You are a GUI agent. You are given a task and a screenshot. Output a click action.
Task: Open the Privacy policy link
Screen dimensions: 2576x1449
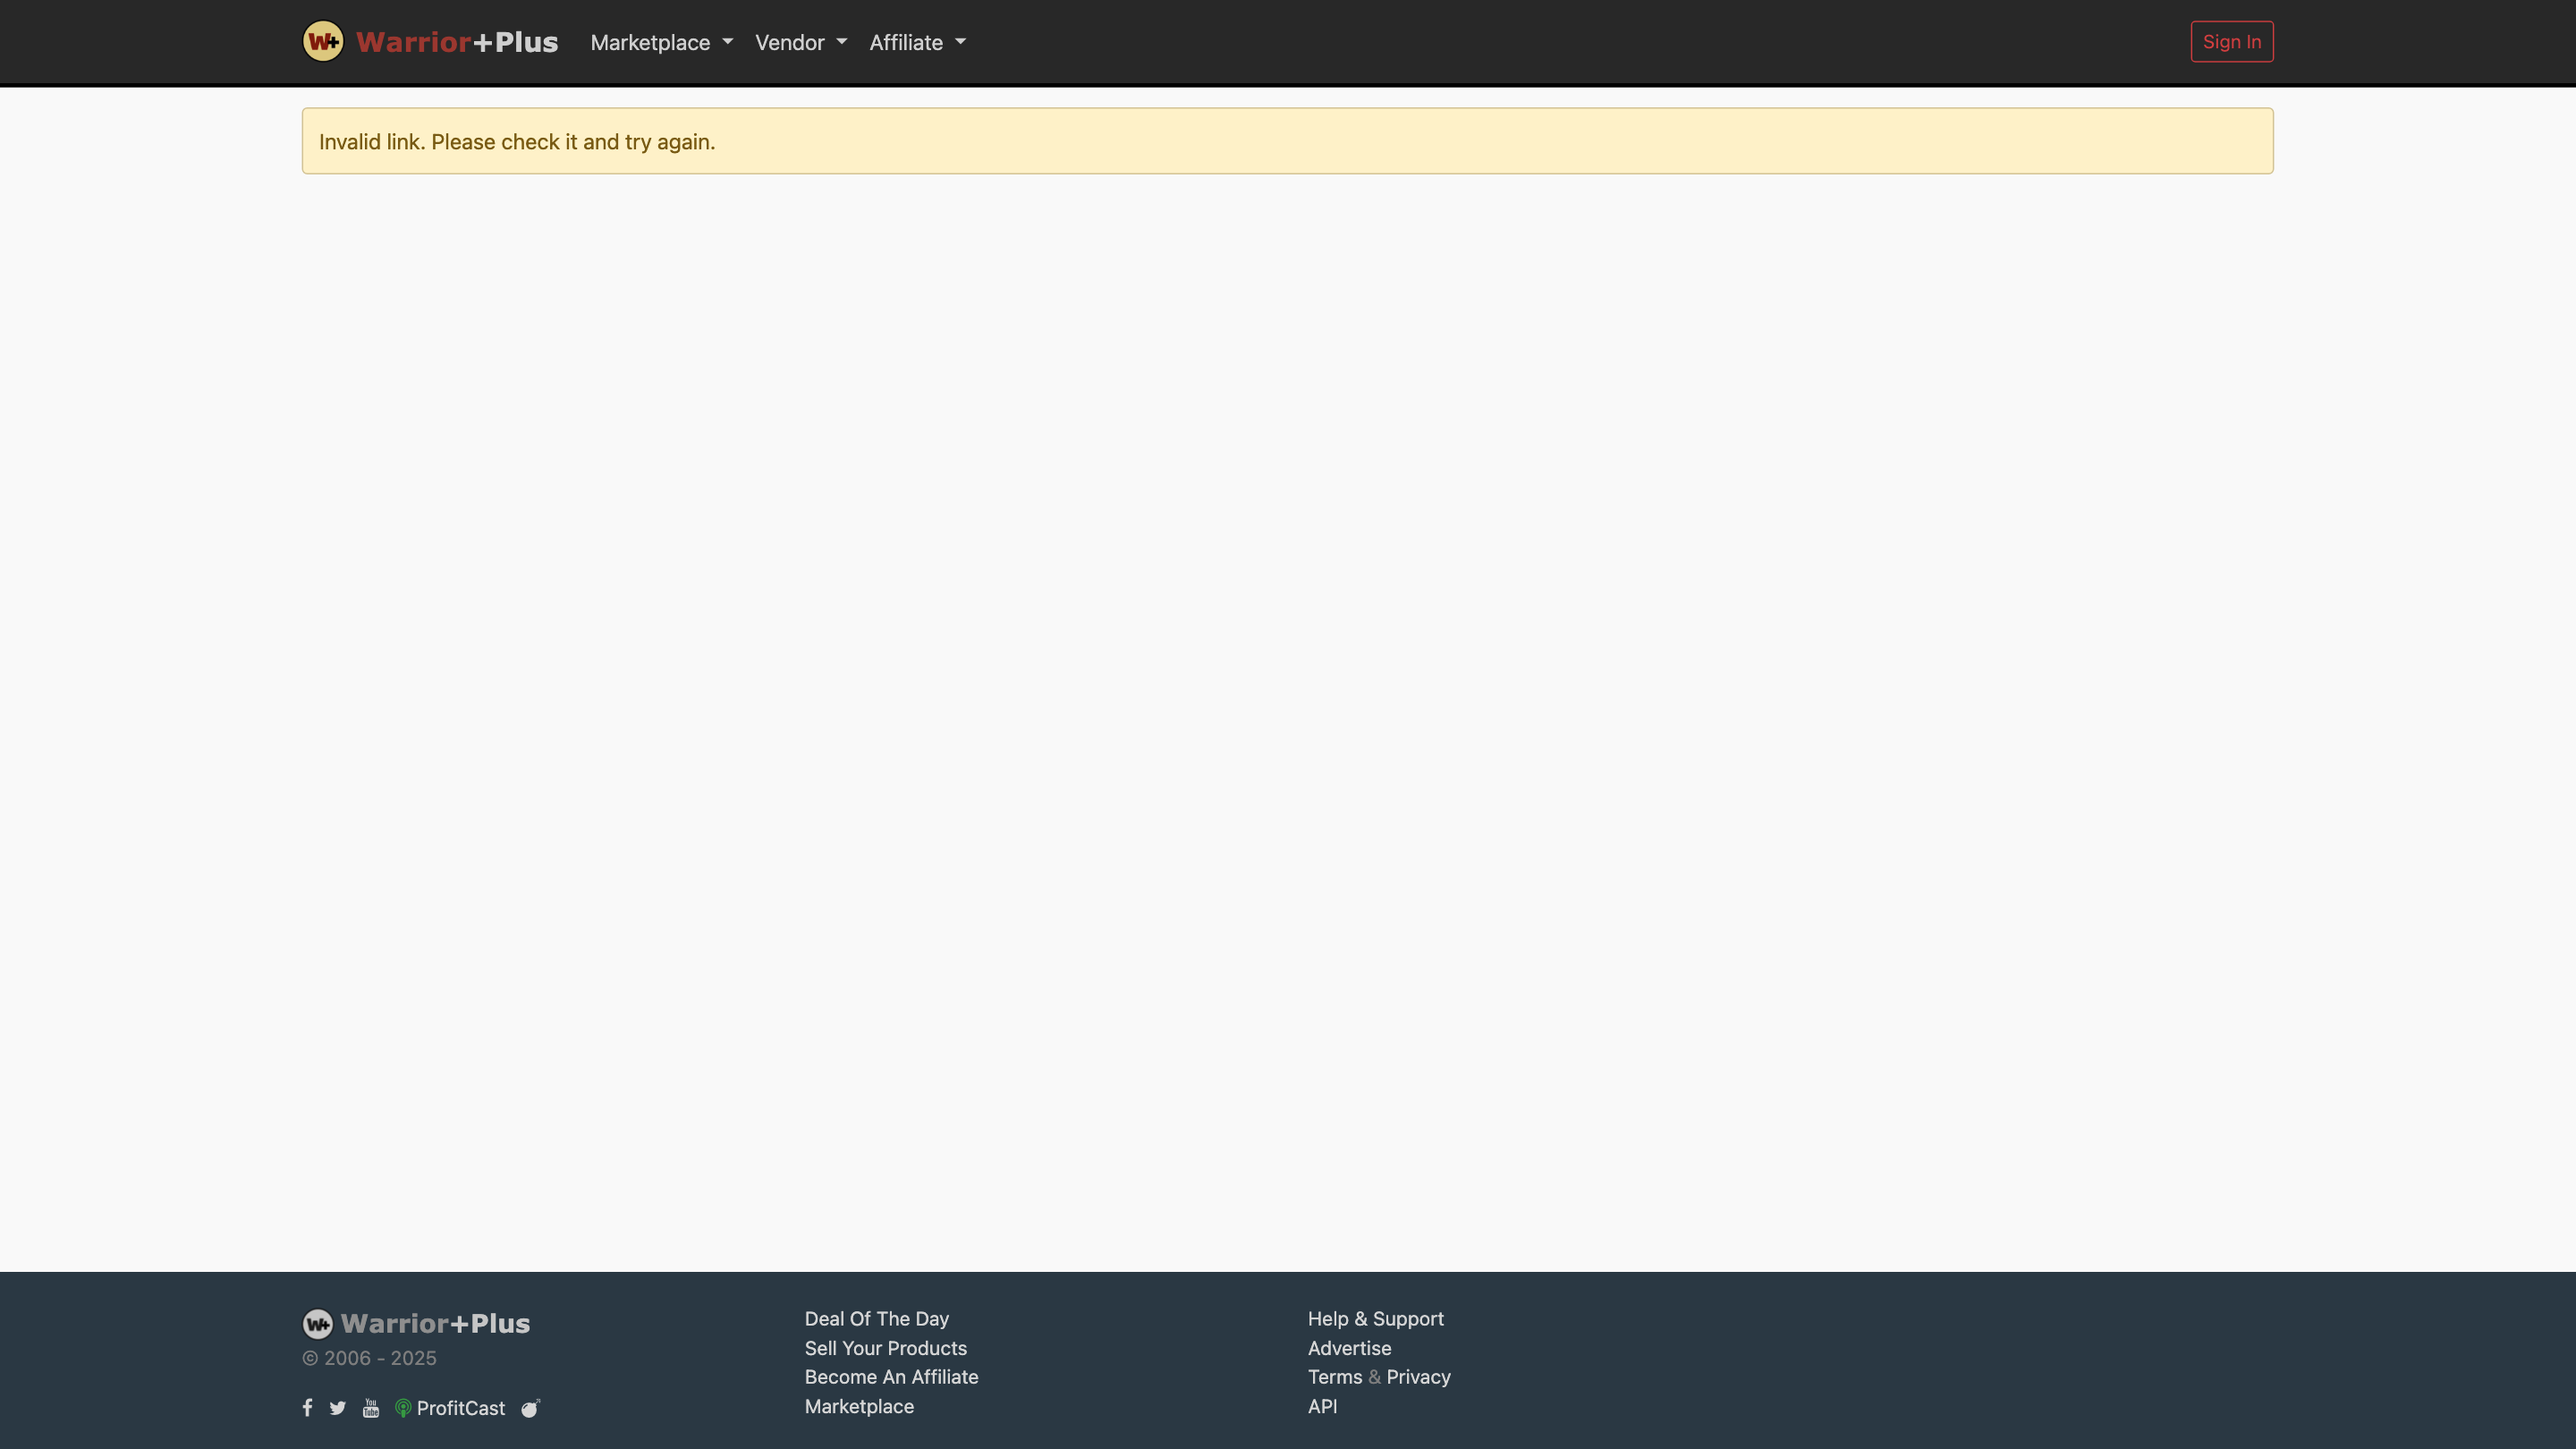click(1418, 1377)
